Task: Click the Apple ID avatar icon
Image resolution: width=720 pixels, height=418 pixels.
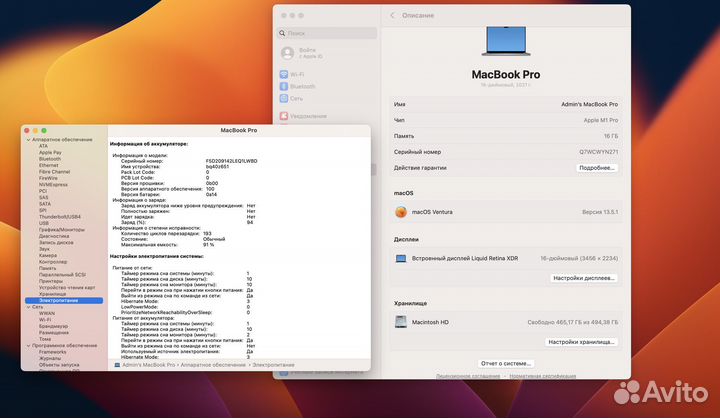Action: pyautogui.click(x=287, y=53)
